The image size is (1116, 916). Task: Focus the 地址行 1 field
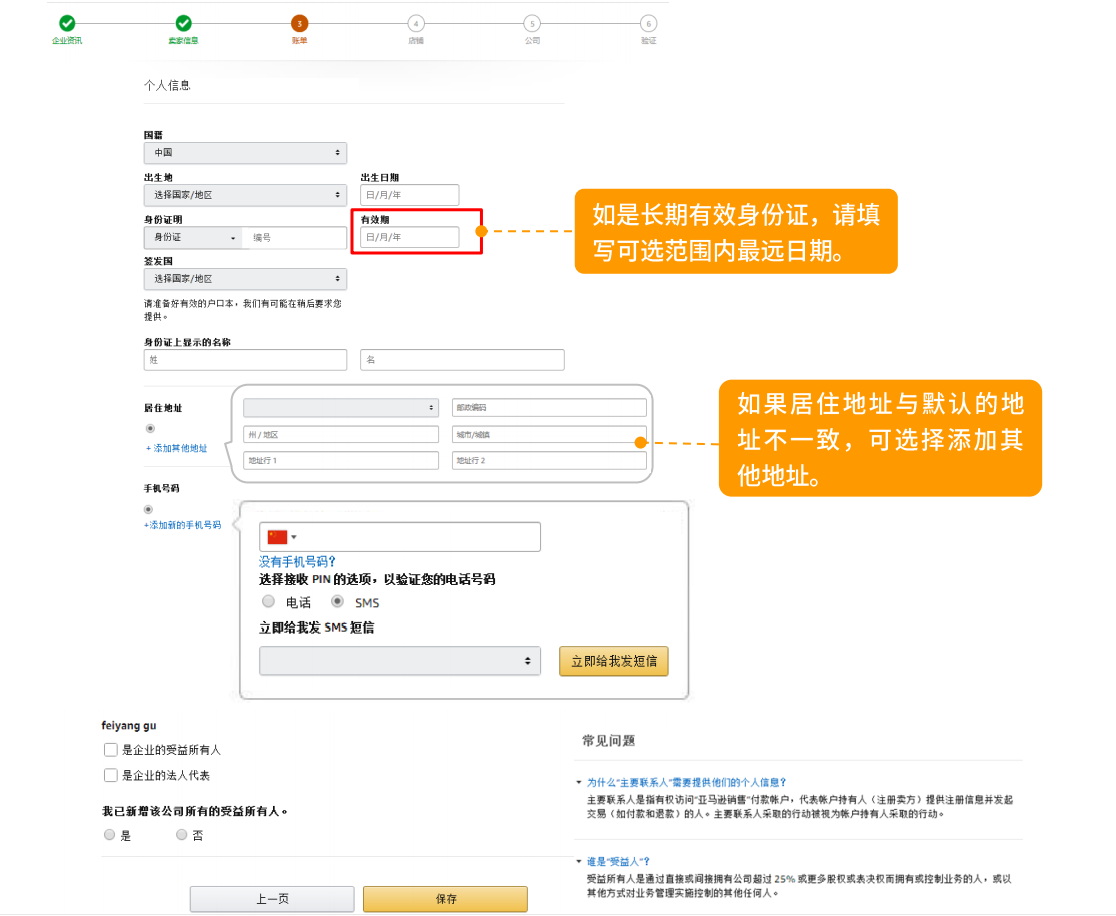(x=340, y=460)
